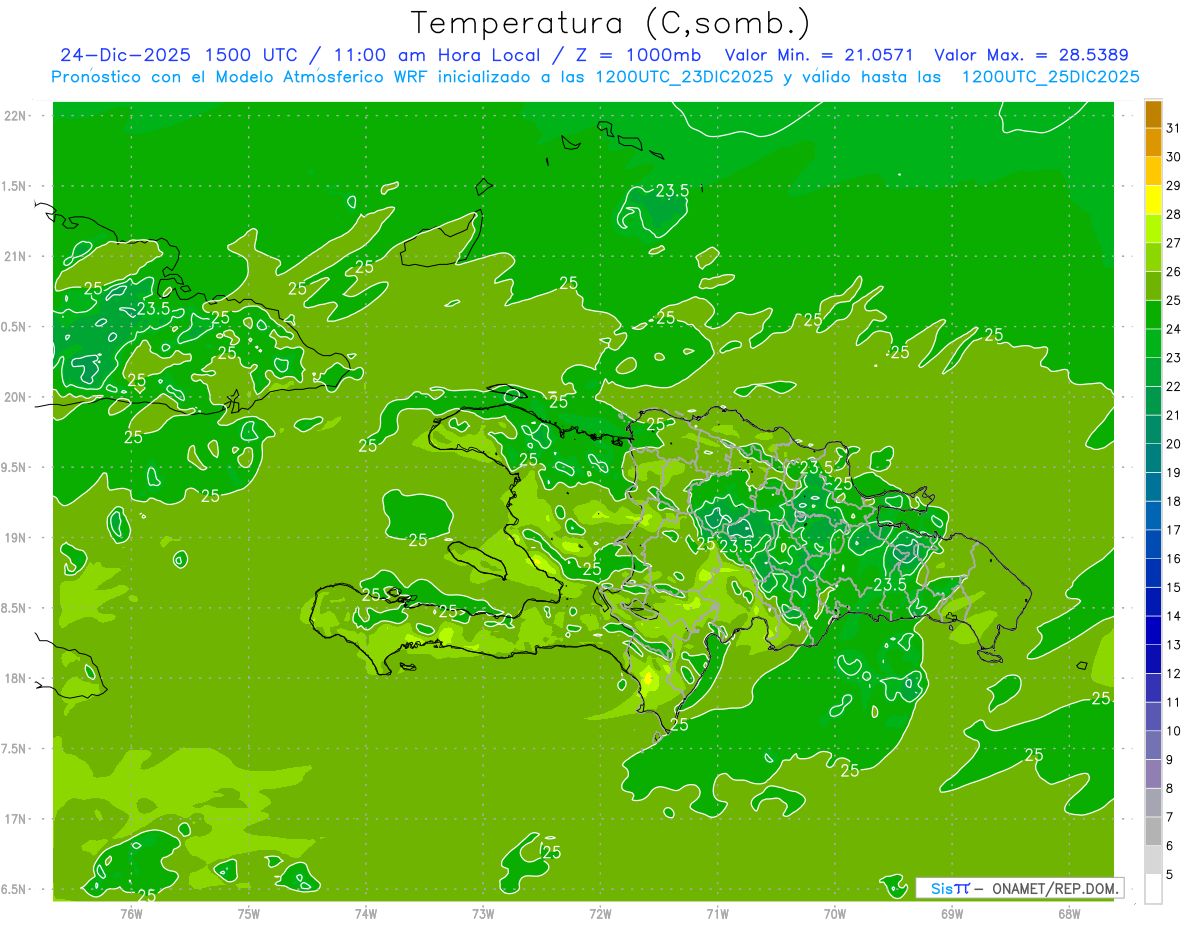The image size is (1200, 927).
Task: Click the legend value 31
Action: (1173, 128)
